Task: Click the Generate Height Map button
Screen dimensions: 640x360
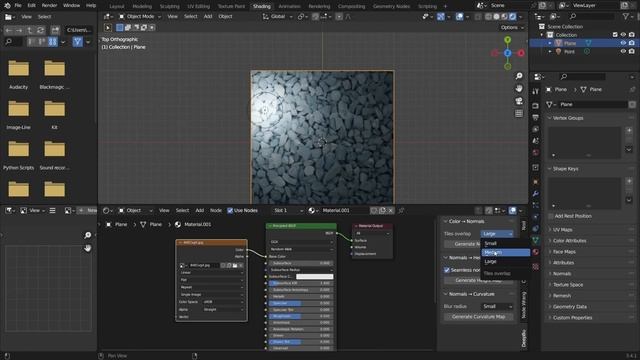Action: pyautogui.click(x=479, y=280)
